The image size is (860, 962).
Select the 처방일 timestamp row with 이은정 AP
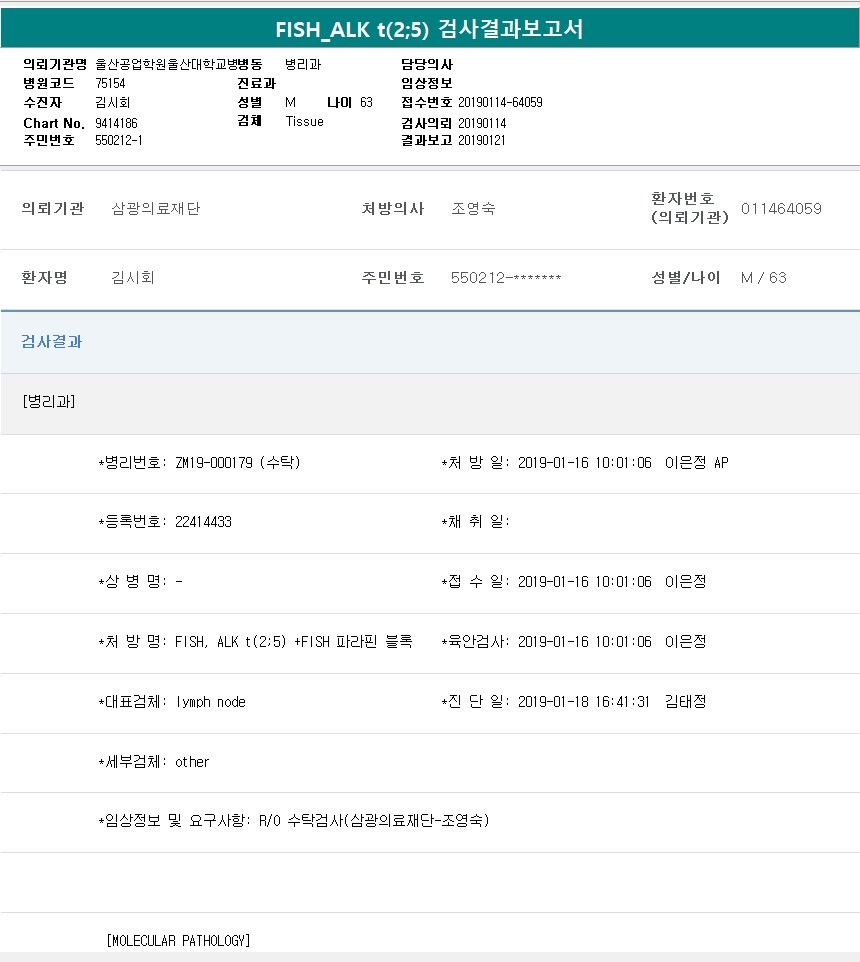pyautogui.click(x=585, y=462)
